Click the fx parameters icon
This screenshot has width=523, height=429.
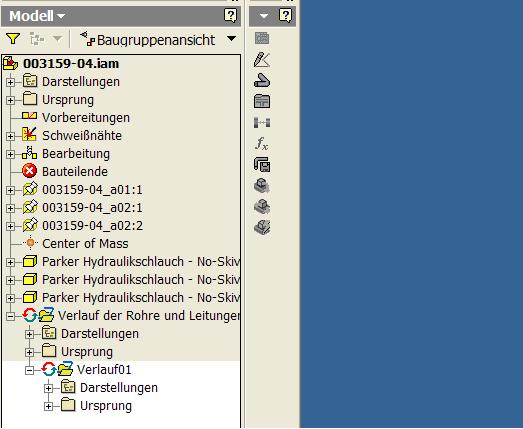click(x=262, y=144)
